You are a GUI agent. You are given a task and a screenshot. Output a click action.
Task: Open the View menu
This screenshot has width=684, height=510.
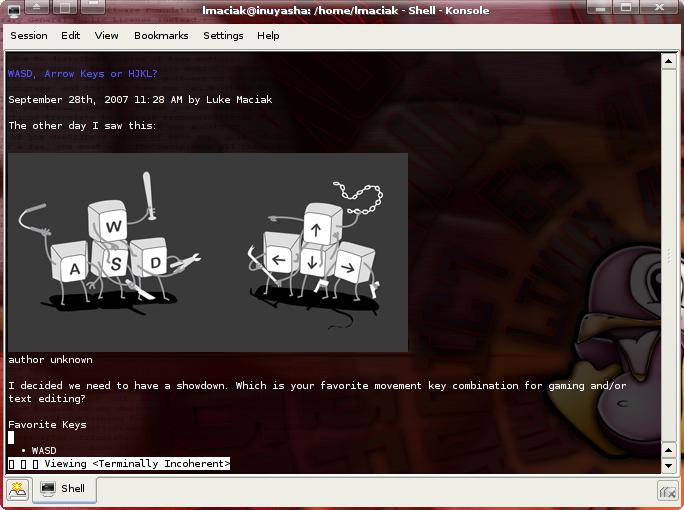click(x=106, y=35)
